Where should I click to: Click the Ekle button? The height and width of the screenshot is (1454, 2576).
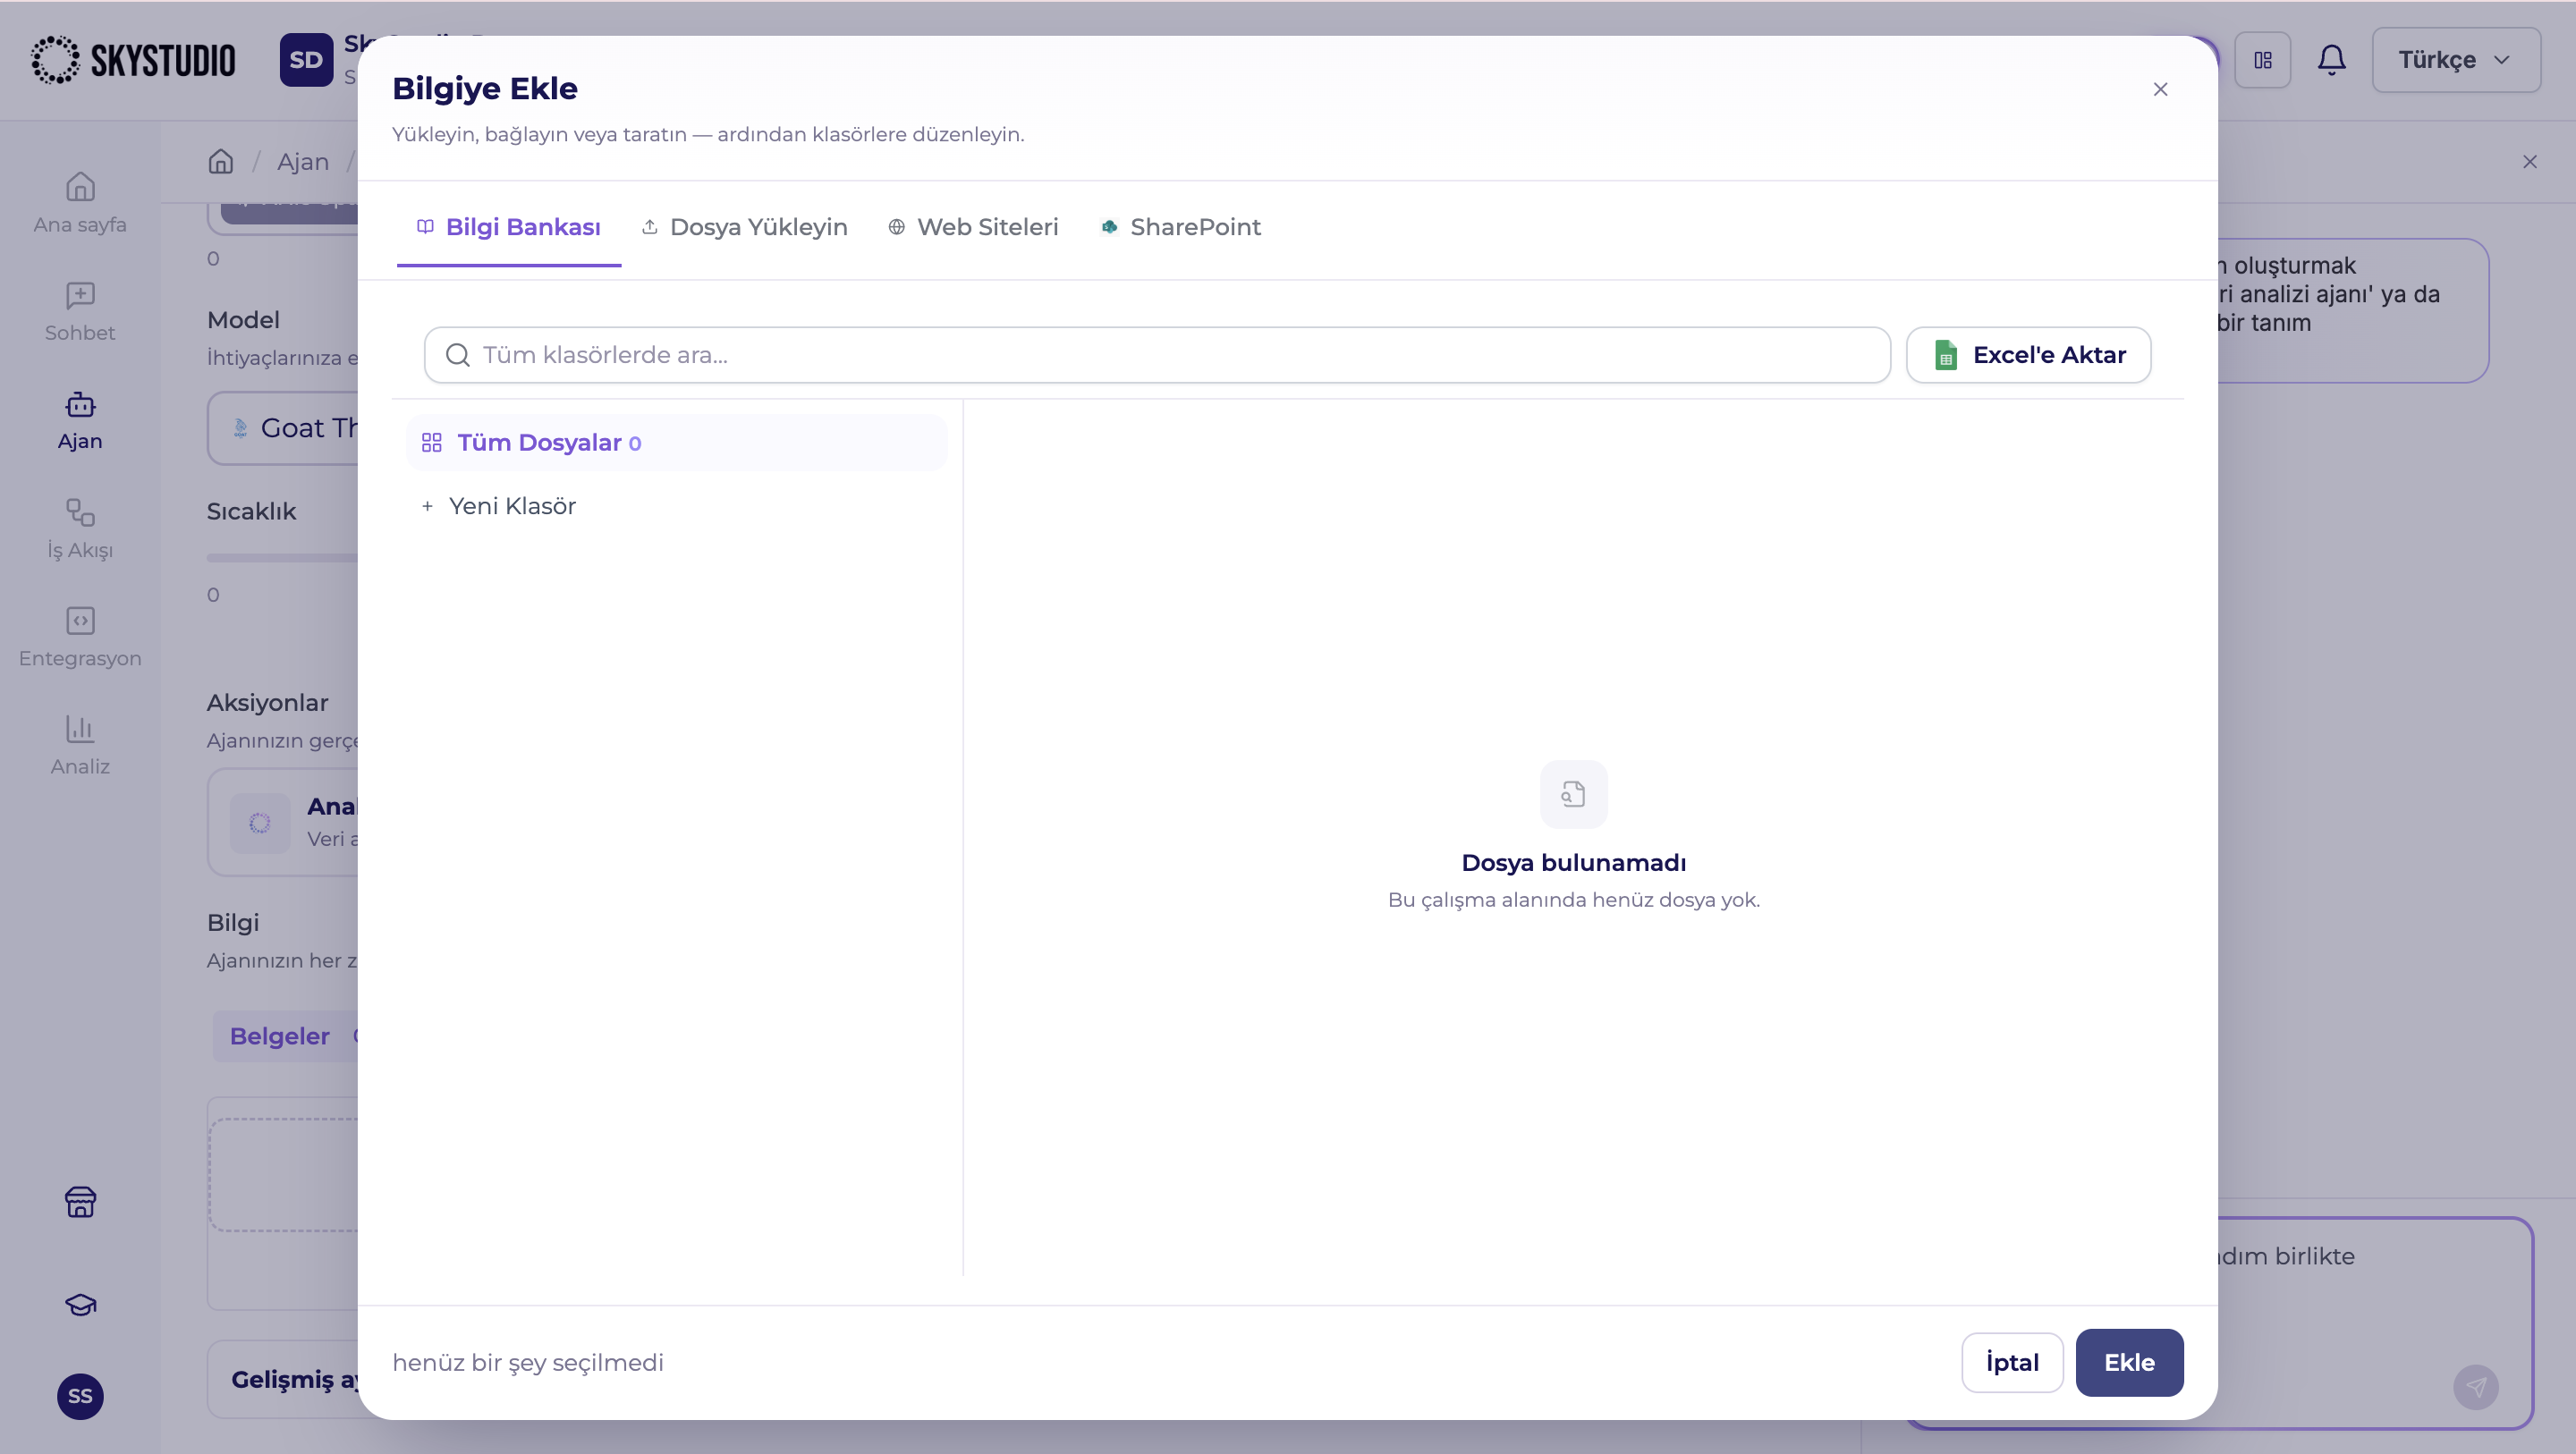pyautogui.click(x=2129, y=1363)
